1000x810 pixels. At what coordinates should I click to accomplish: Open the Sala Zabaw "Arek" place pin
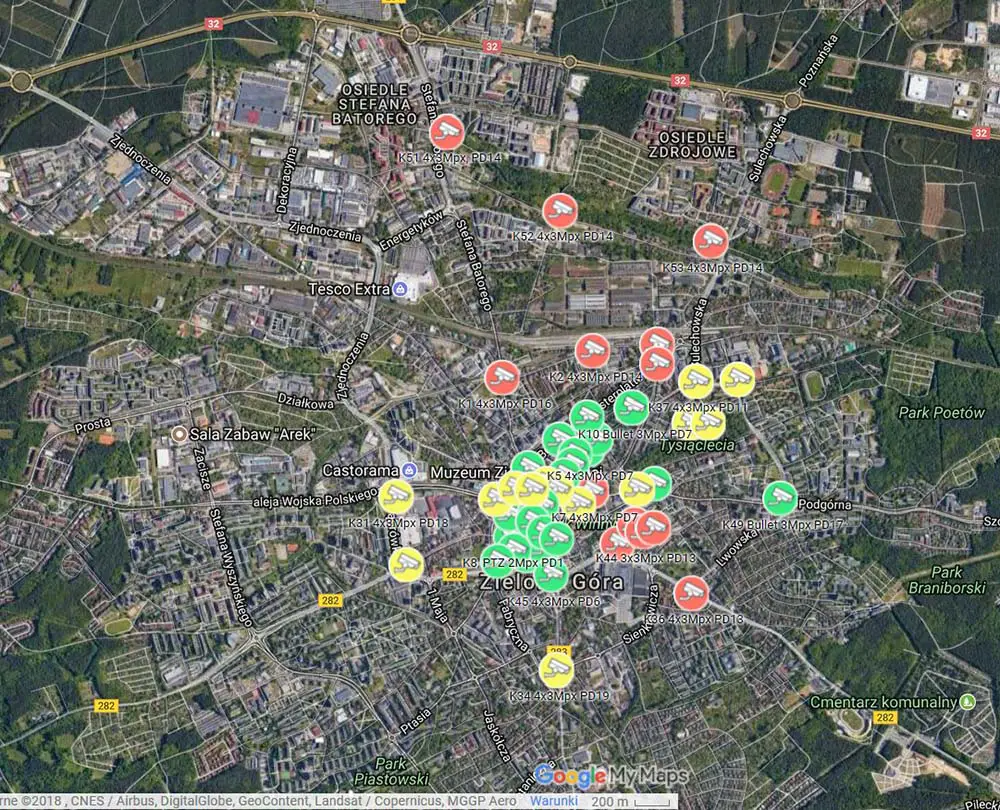pyautogui.click(x=179, y=434)
